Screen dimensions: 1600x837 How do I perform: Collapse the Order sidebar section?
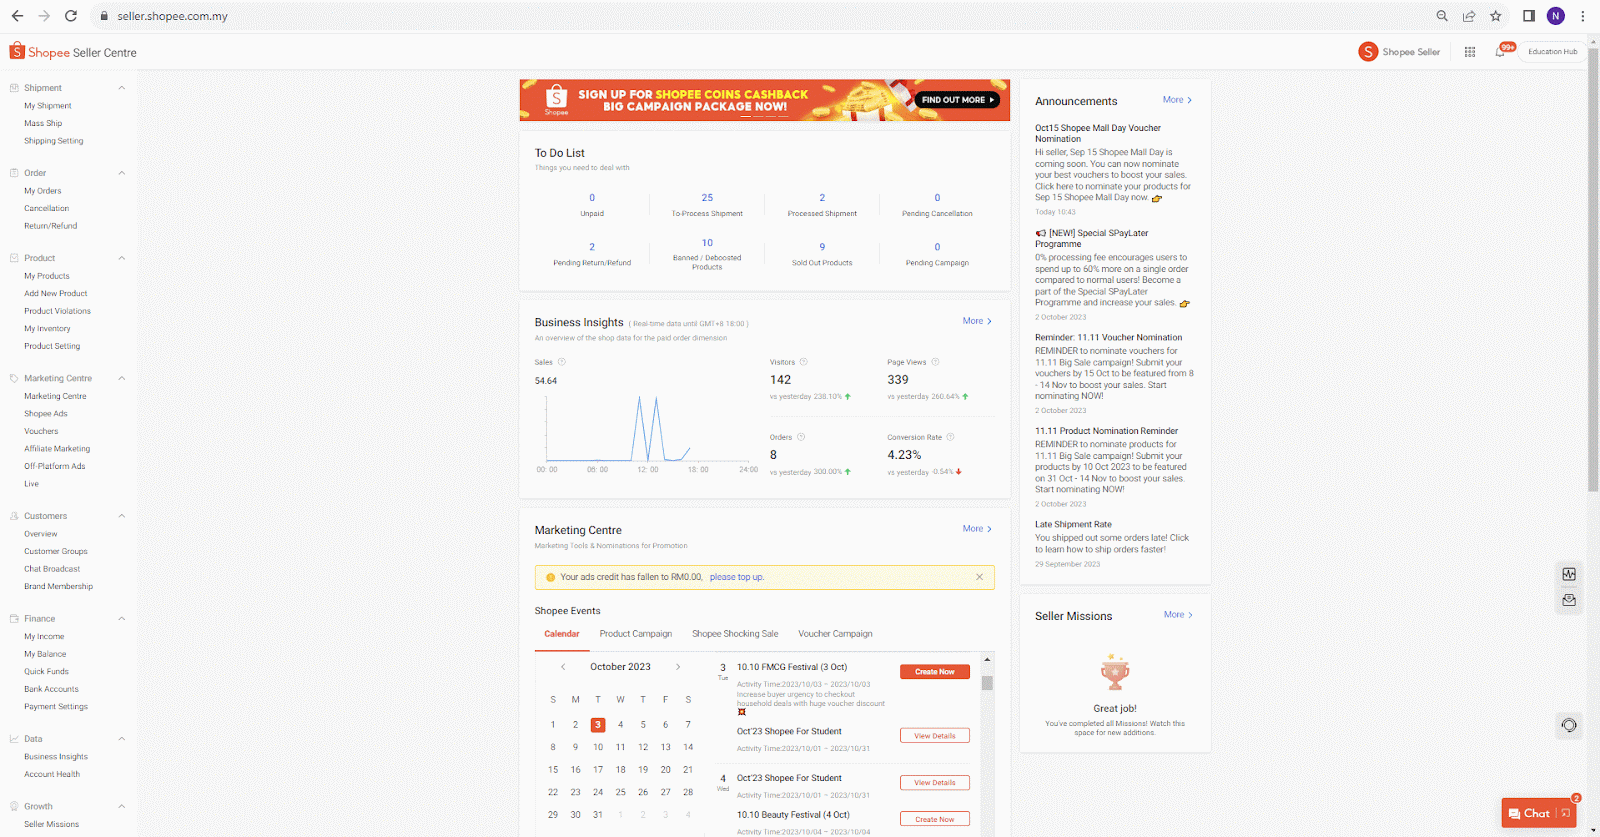coord(122,173)
